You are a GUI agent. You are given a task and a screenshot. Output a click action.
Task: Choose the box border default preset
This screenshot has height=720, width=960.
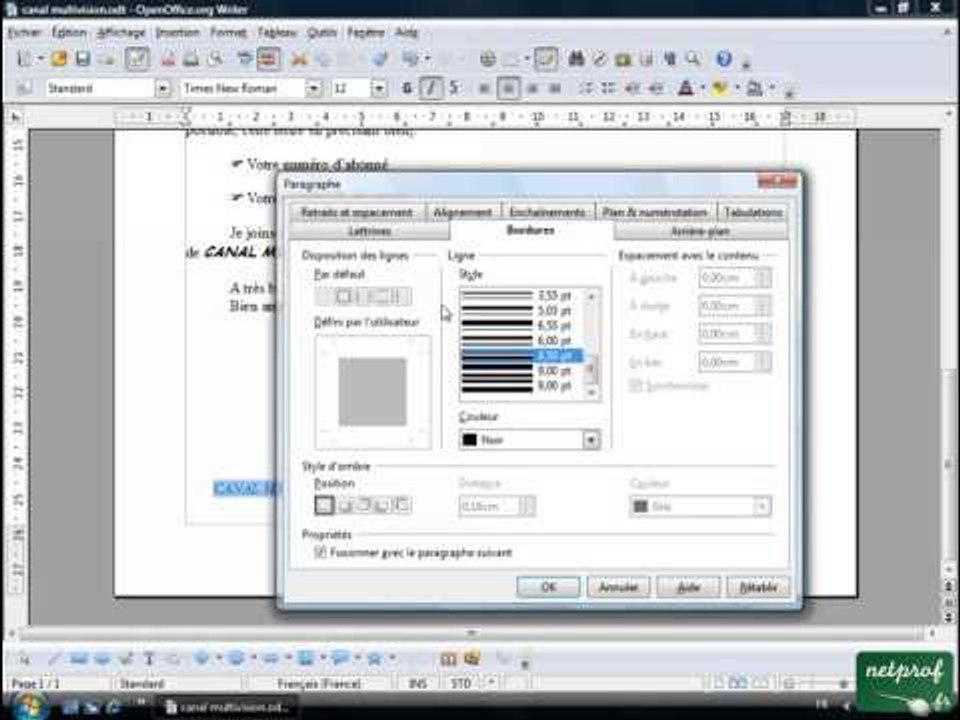(343, 296)
